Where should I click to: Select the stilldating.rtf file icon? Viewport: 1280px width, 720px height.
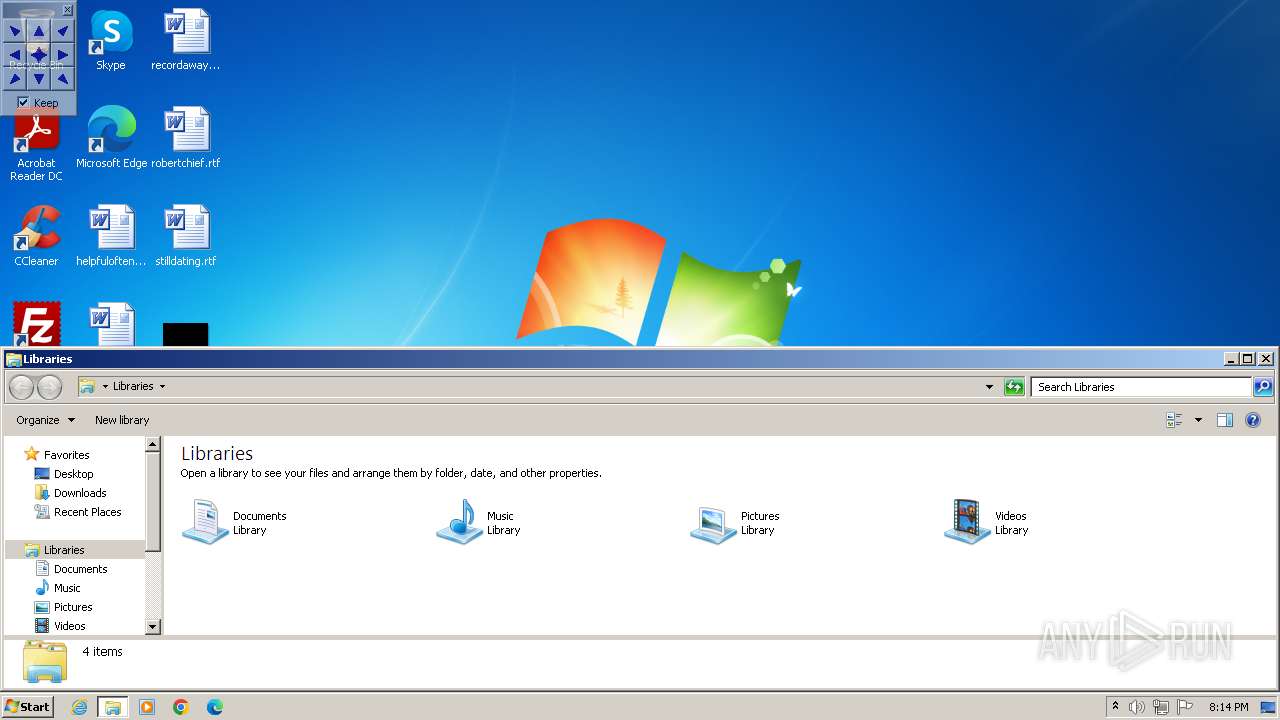tap(186, 237)
